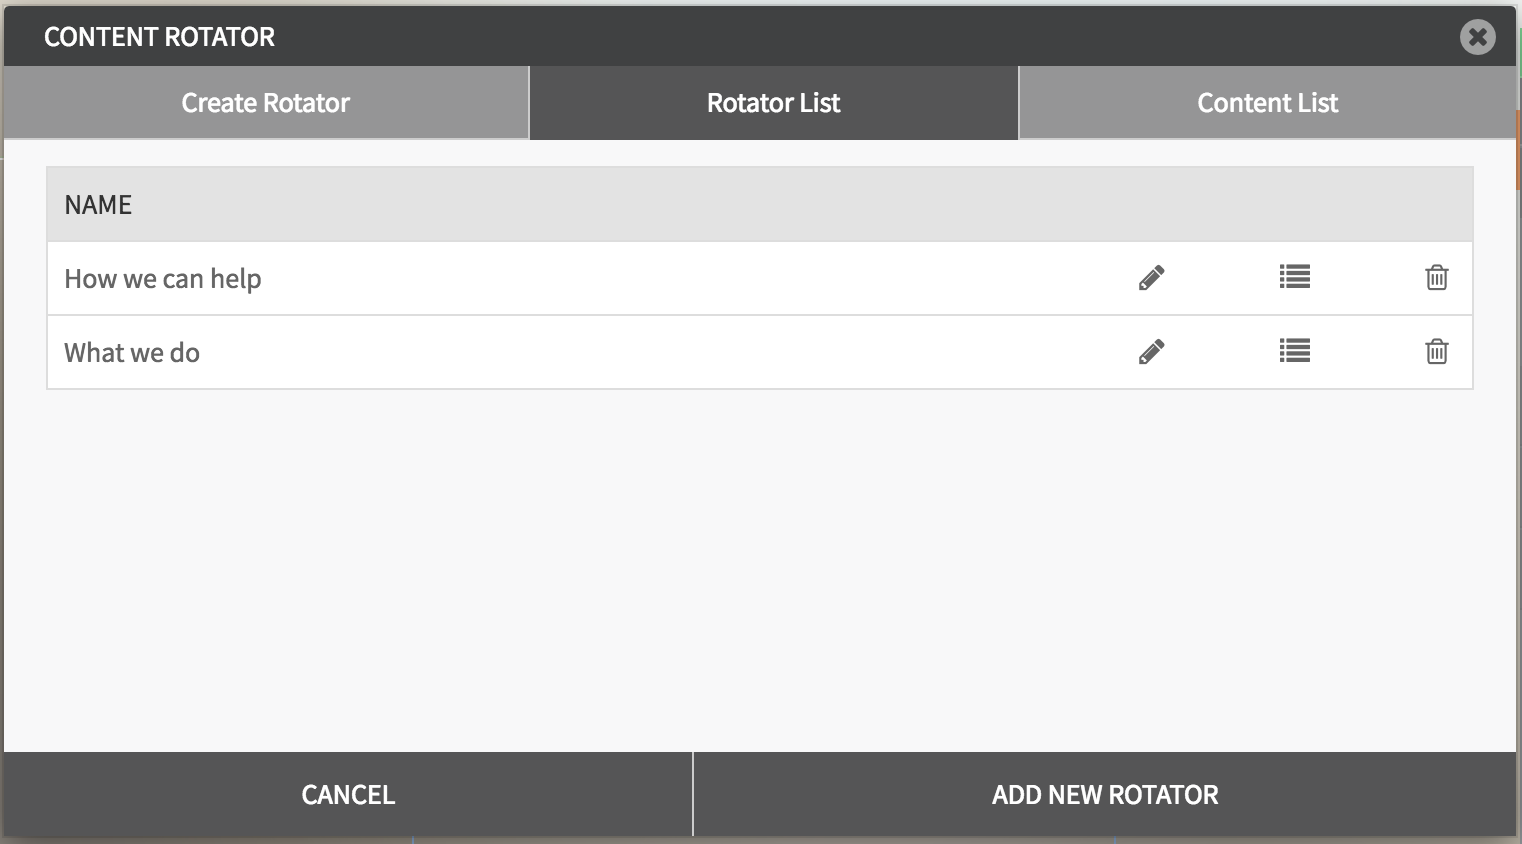The image size is (1522, 844).
Task: Click ADD NEW ROTATOR button
Action: pyautogui.click(x=1104, y=795)
